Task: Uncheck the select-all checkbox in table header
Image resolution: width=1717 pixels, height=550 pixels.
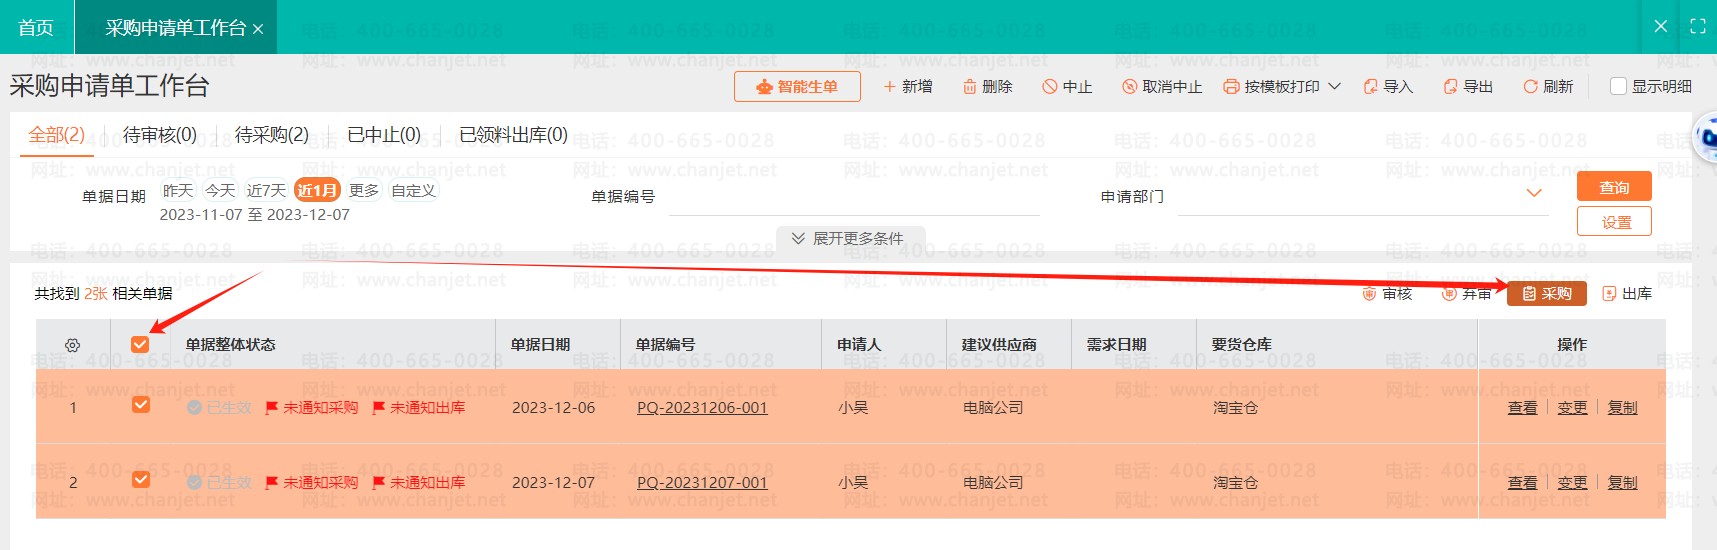Action: click(x=140, y=345)
